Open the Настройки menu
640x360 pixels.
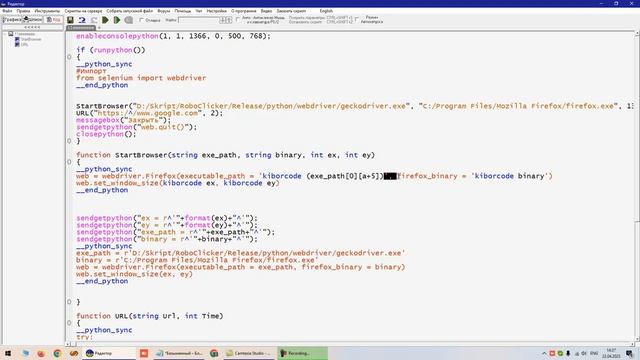217,11
